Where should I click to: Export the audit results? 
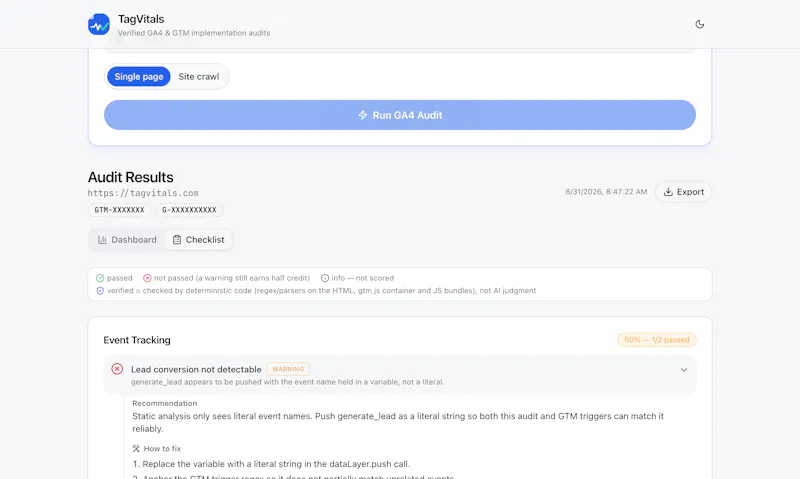click(x=683, y=192)
